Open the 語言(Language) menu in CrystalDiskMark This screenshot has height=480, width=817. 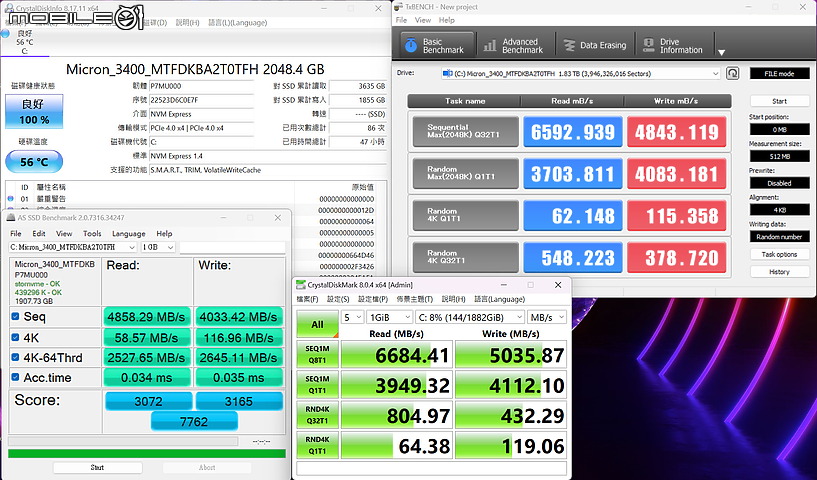click(x=499, y=299)
